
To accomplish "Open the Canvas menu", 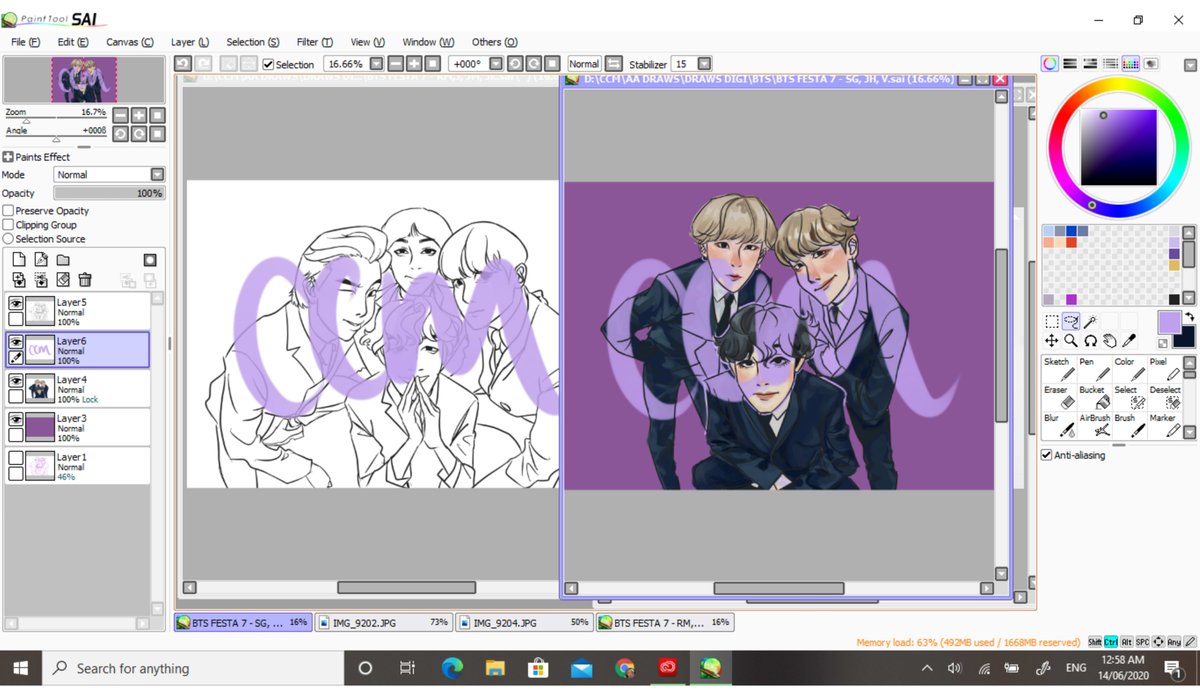I will 130,42.
